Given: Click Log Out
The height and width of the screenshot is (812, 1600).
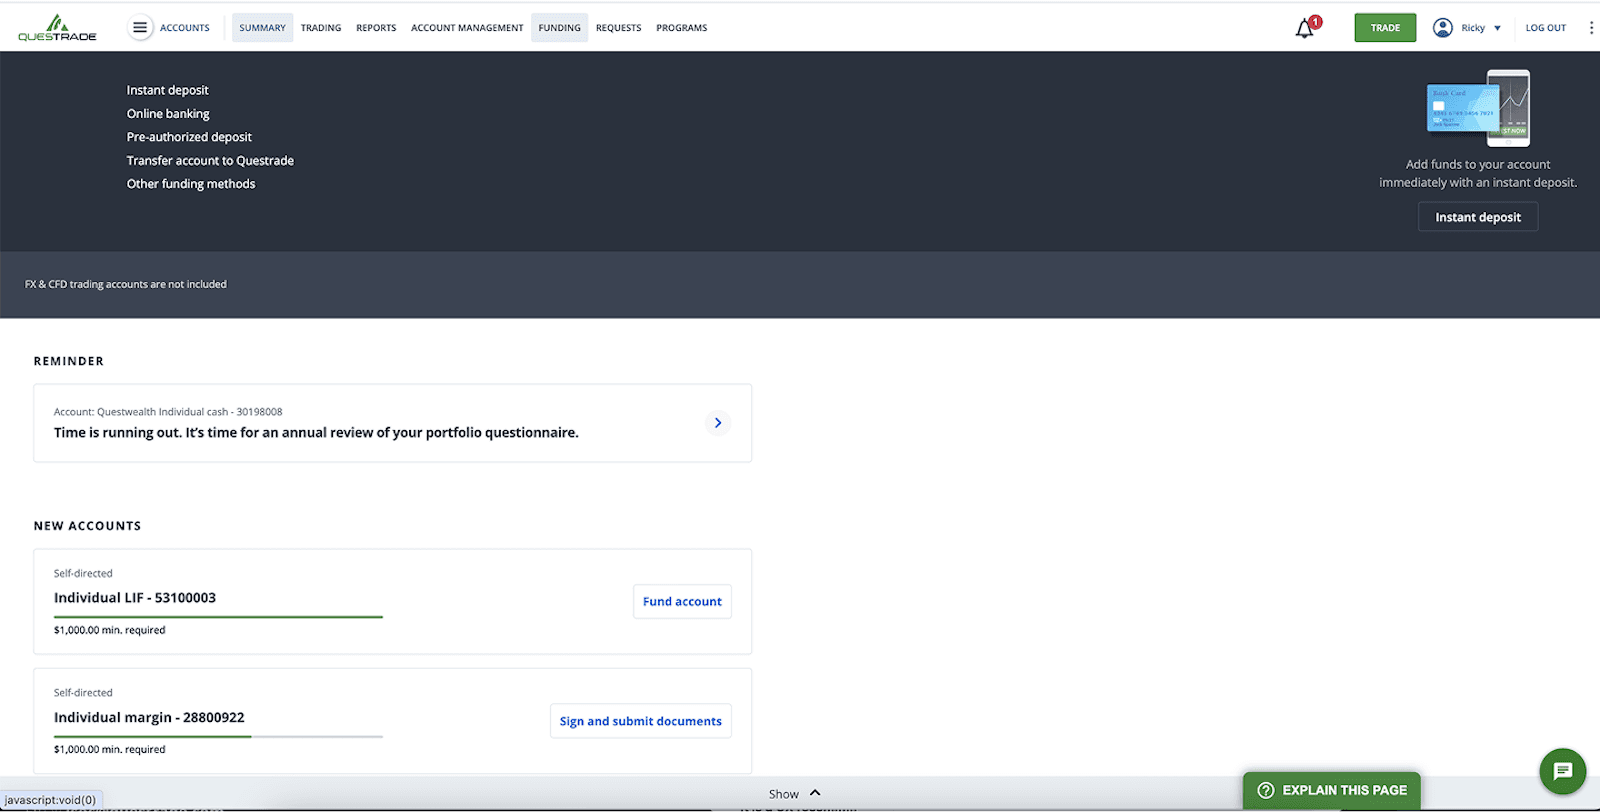Looking at the screenshot, I should coord(1546,28).
